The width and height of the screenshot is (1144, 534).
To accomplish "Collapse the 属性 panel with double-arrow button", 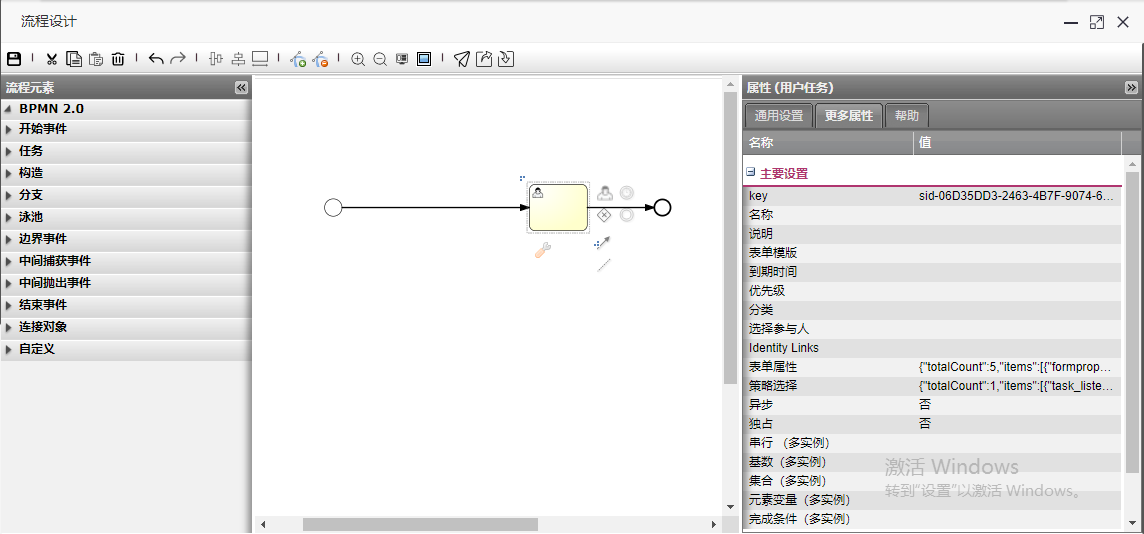I will (x=1131, y=88).
